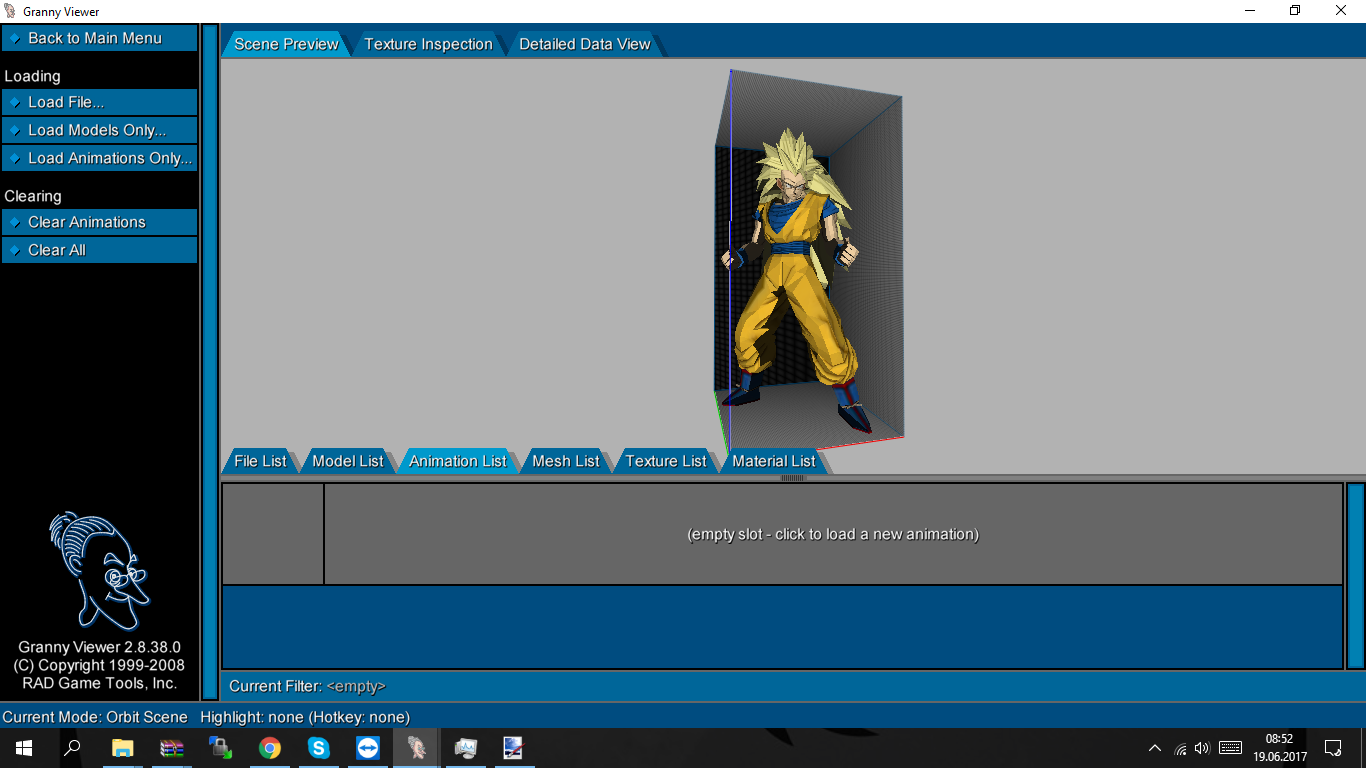Open WinRAR from the taskbar

coord(172,748)
